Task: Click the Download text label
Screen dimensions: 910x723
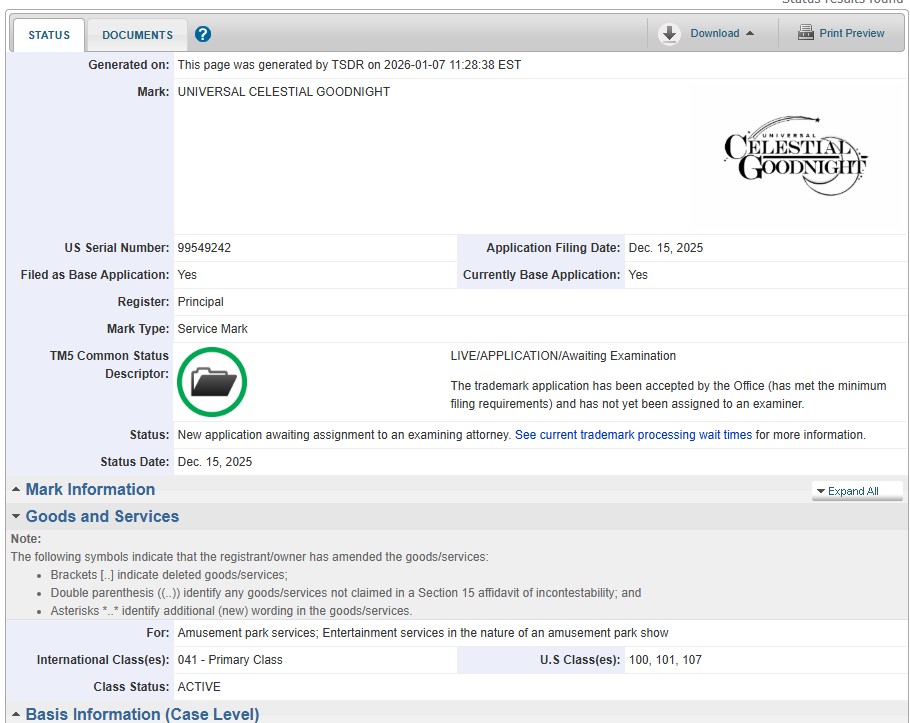Action: click(x=714, y=33)
